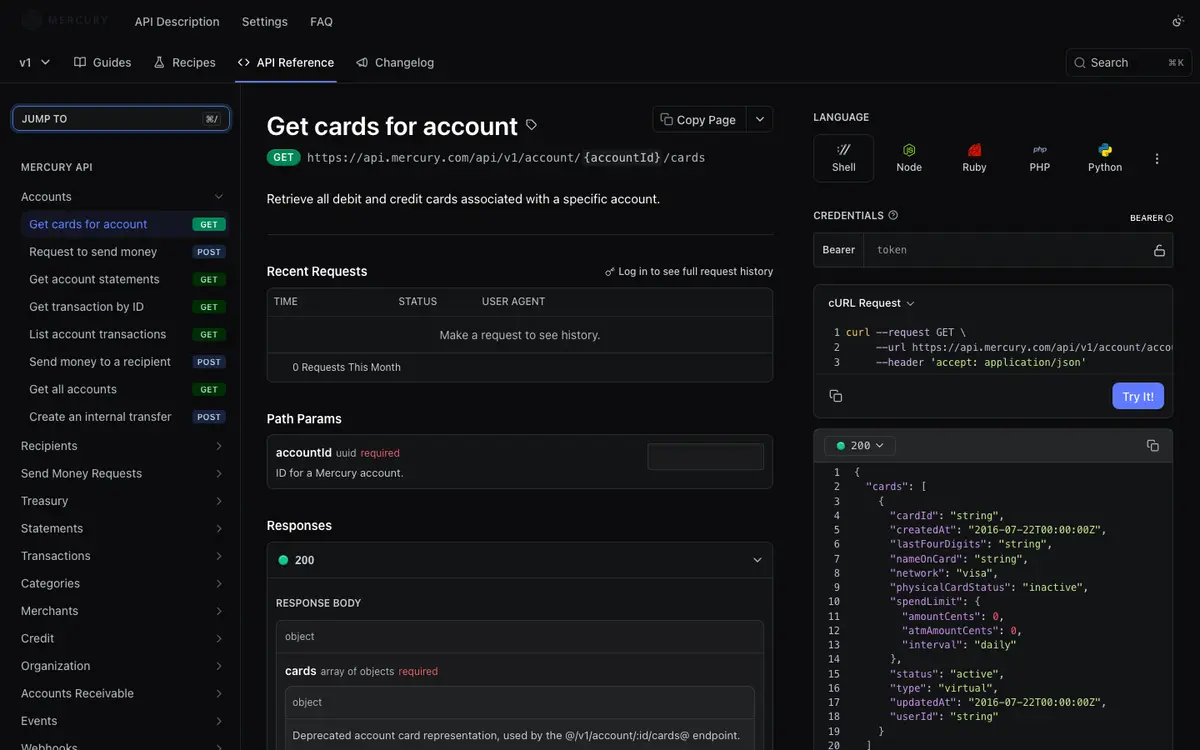Open Get account statements endpoint
Image resolution: width=1200 pixels, height=750 pixels.
pyautogui.click(x=126, y=279)
